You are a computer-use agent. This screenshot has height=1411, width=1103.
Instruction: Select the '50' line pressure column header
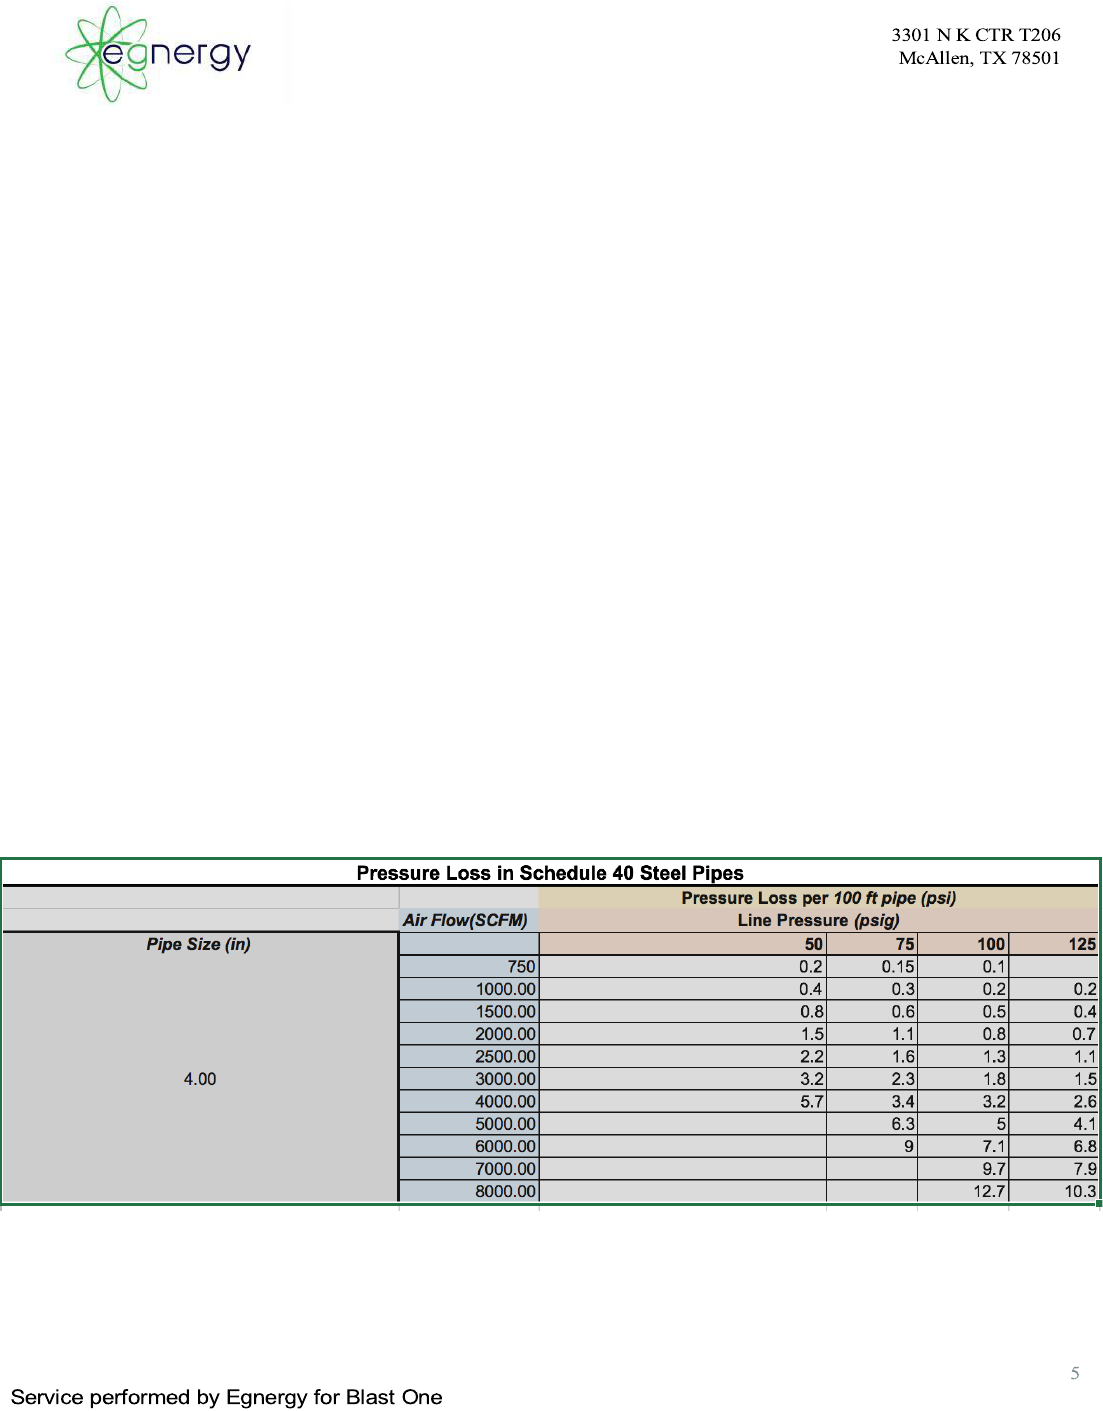[683, 944]
